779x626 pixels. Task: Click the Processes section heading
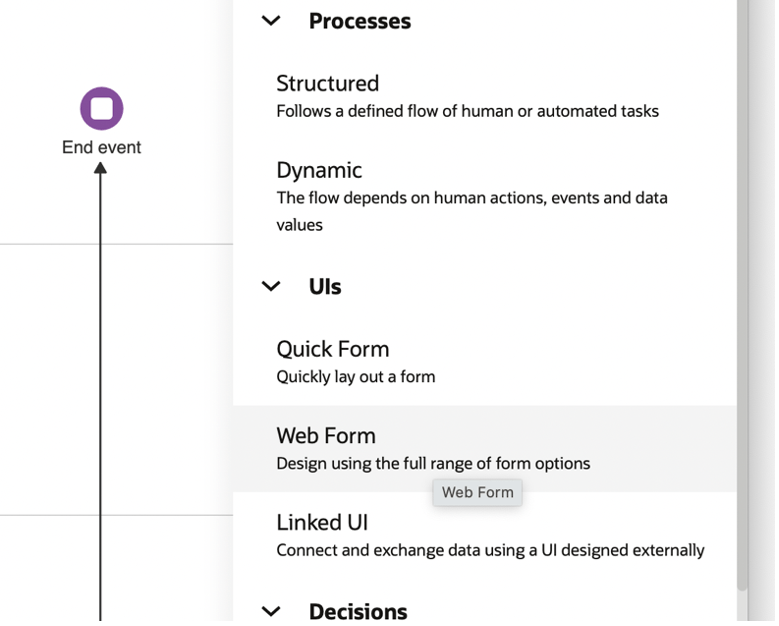359,21
